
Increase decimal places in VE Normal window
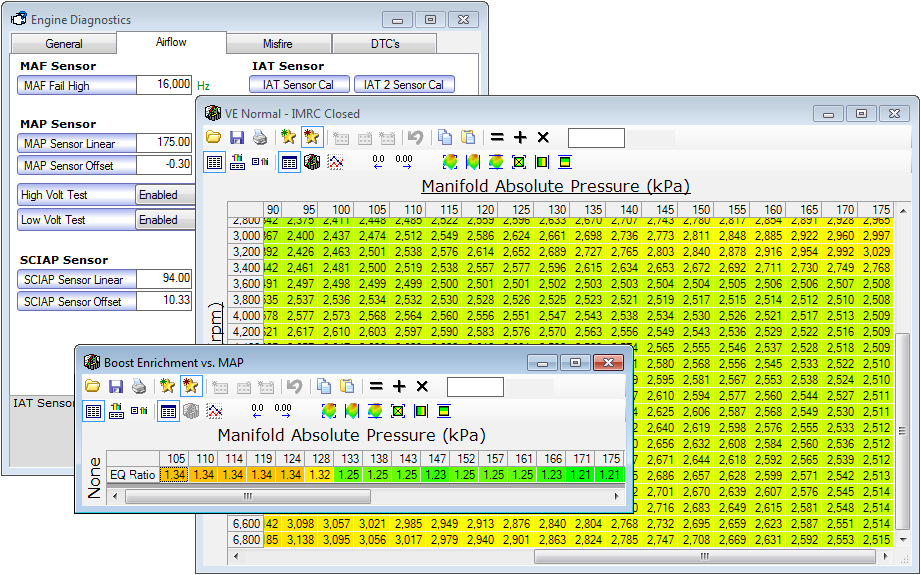pos(404,162)
